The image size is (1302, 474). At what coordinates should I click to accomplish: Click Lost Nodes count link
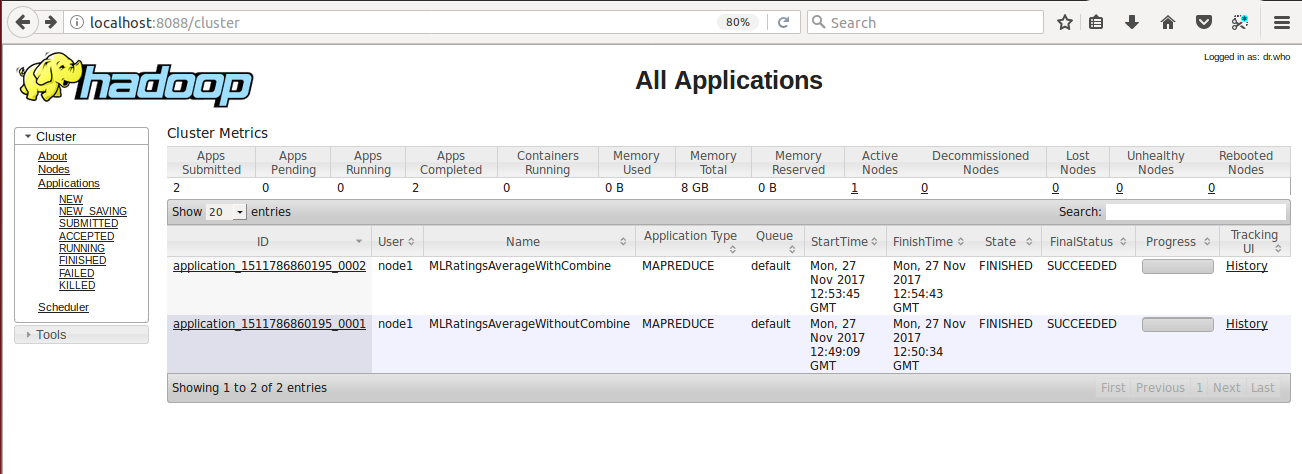[x=1056, y=188]
